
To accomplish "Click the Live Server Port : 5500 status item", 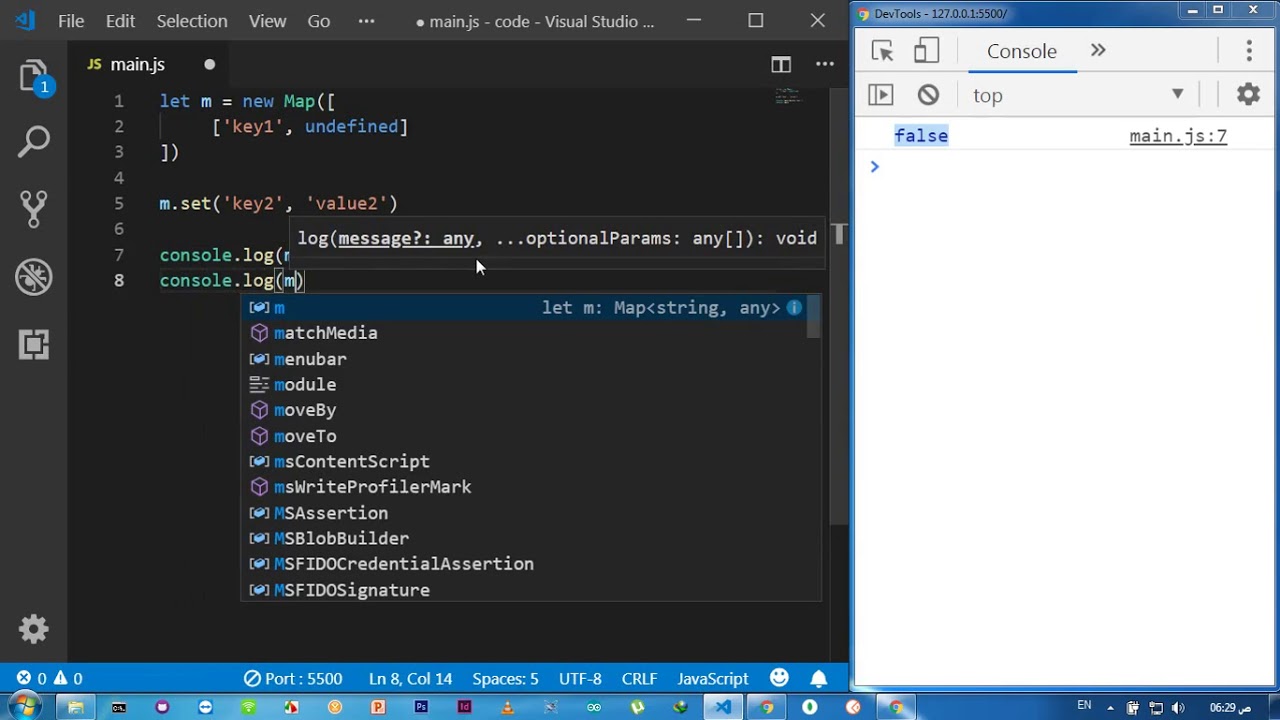I will tap(292, 679).
